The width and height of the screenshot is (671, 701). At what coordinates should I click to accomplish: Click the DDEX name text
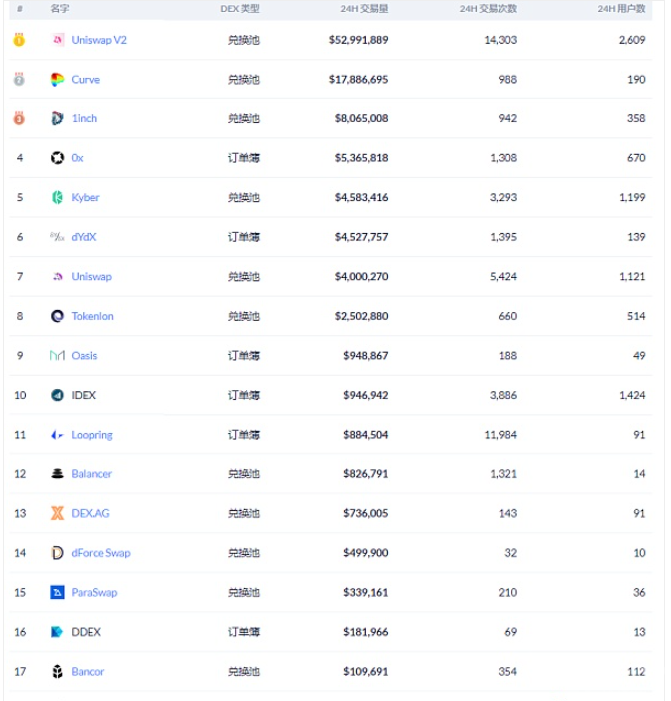pos(86,632)
